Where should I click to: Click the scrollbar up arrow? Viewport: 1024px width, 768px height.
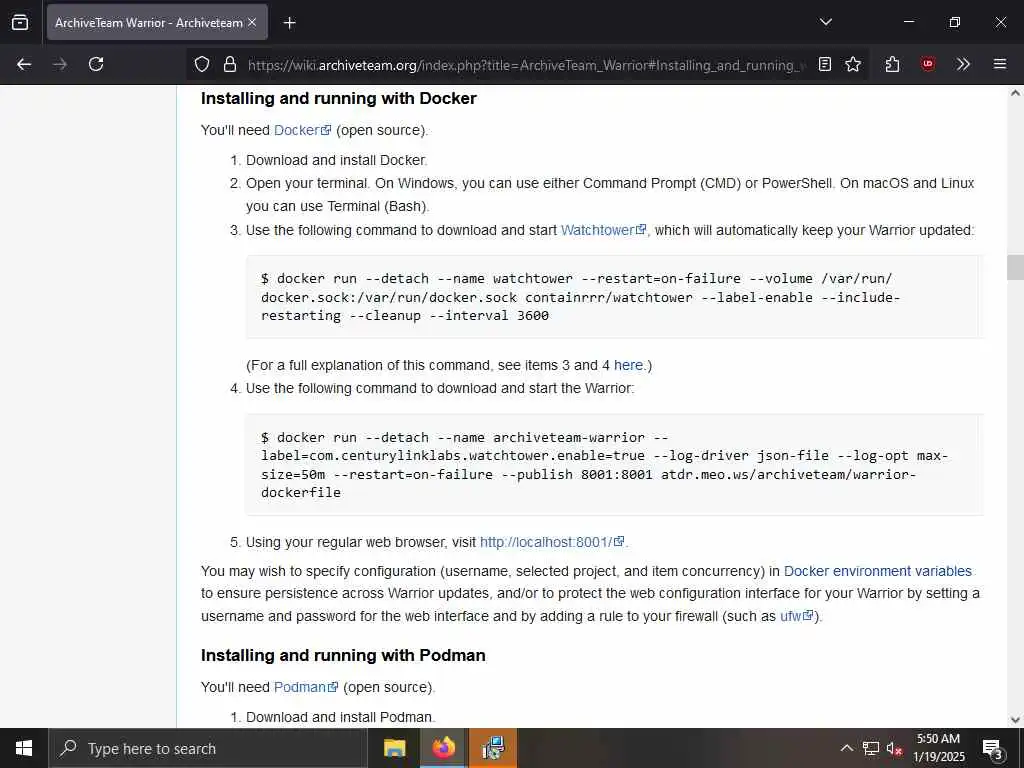[1016, 93]
